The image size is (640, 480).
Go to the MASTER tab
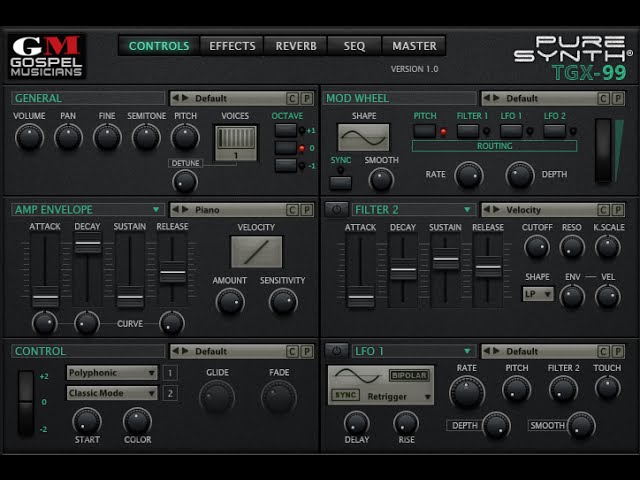pos(414,46)
